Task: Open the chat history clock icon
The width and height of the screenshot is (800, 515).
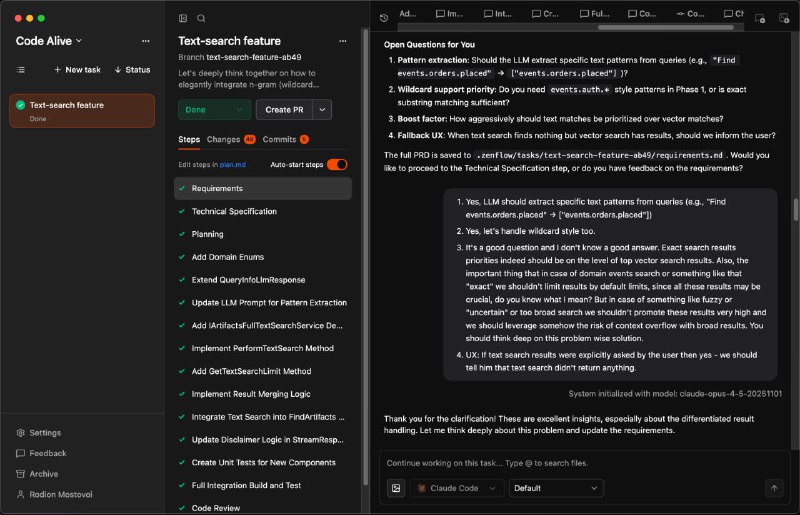Action: tap(385, 16)
